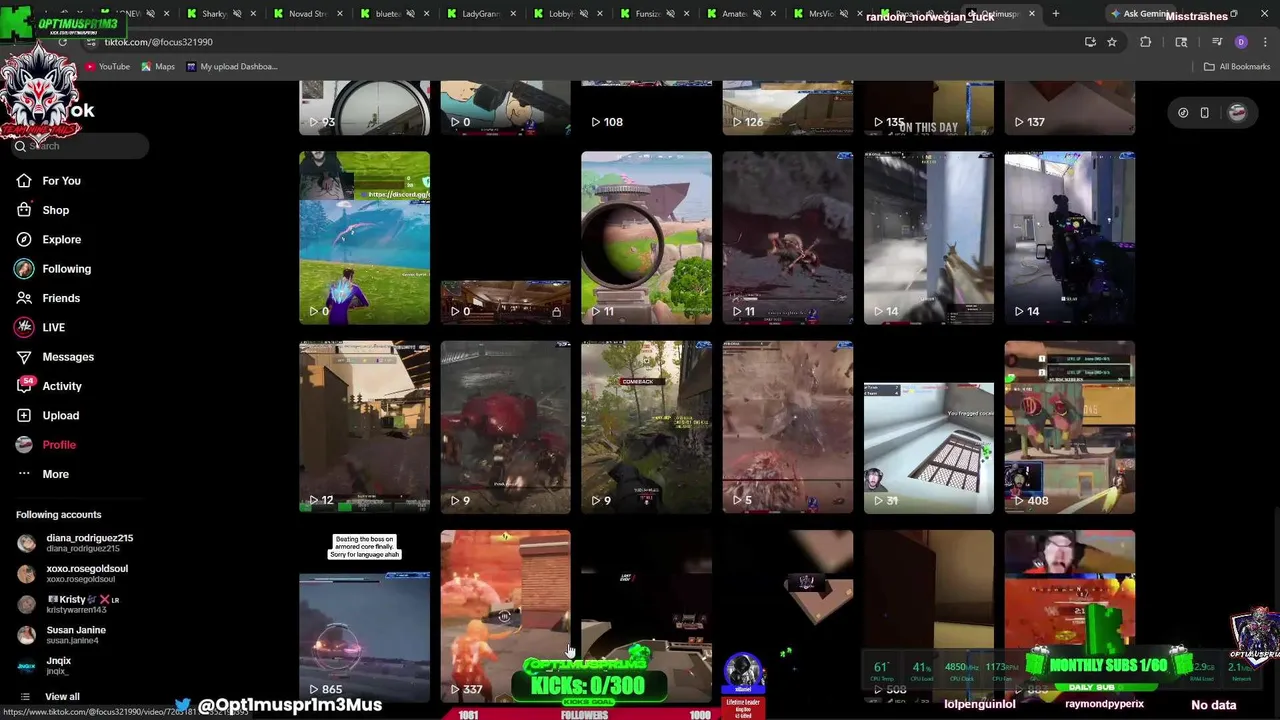Viewport: 1280px width, 720px height.
Task: Open Activity notifications
Action: (x=61, y=386)
